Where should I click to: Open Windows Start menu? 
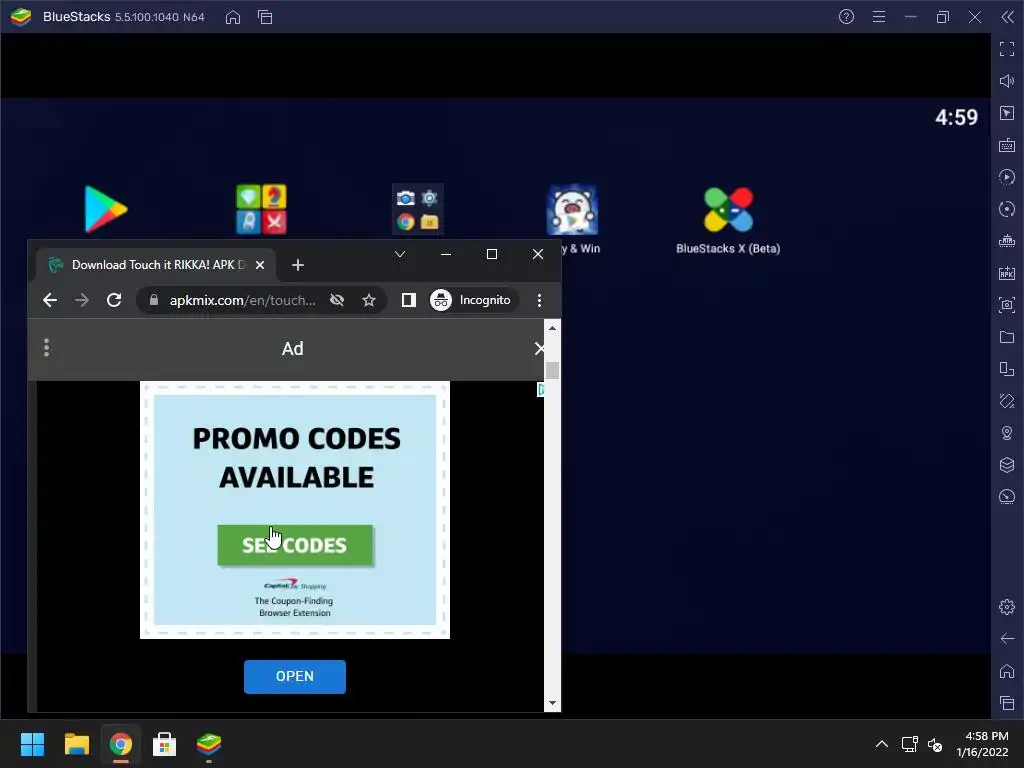tap(32, 744)
